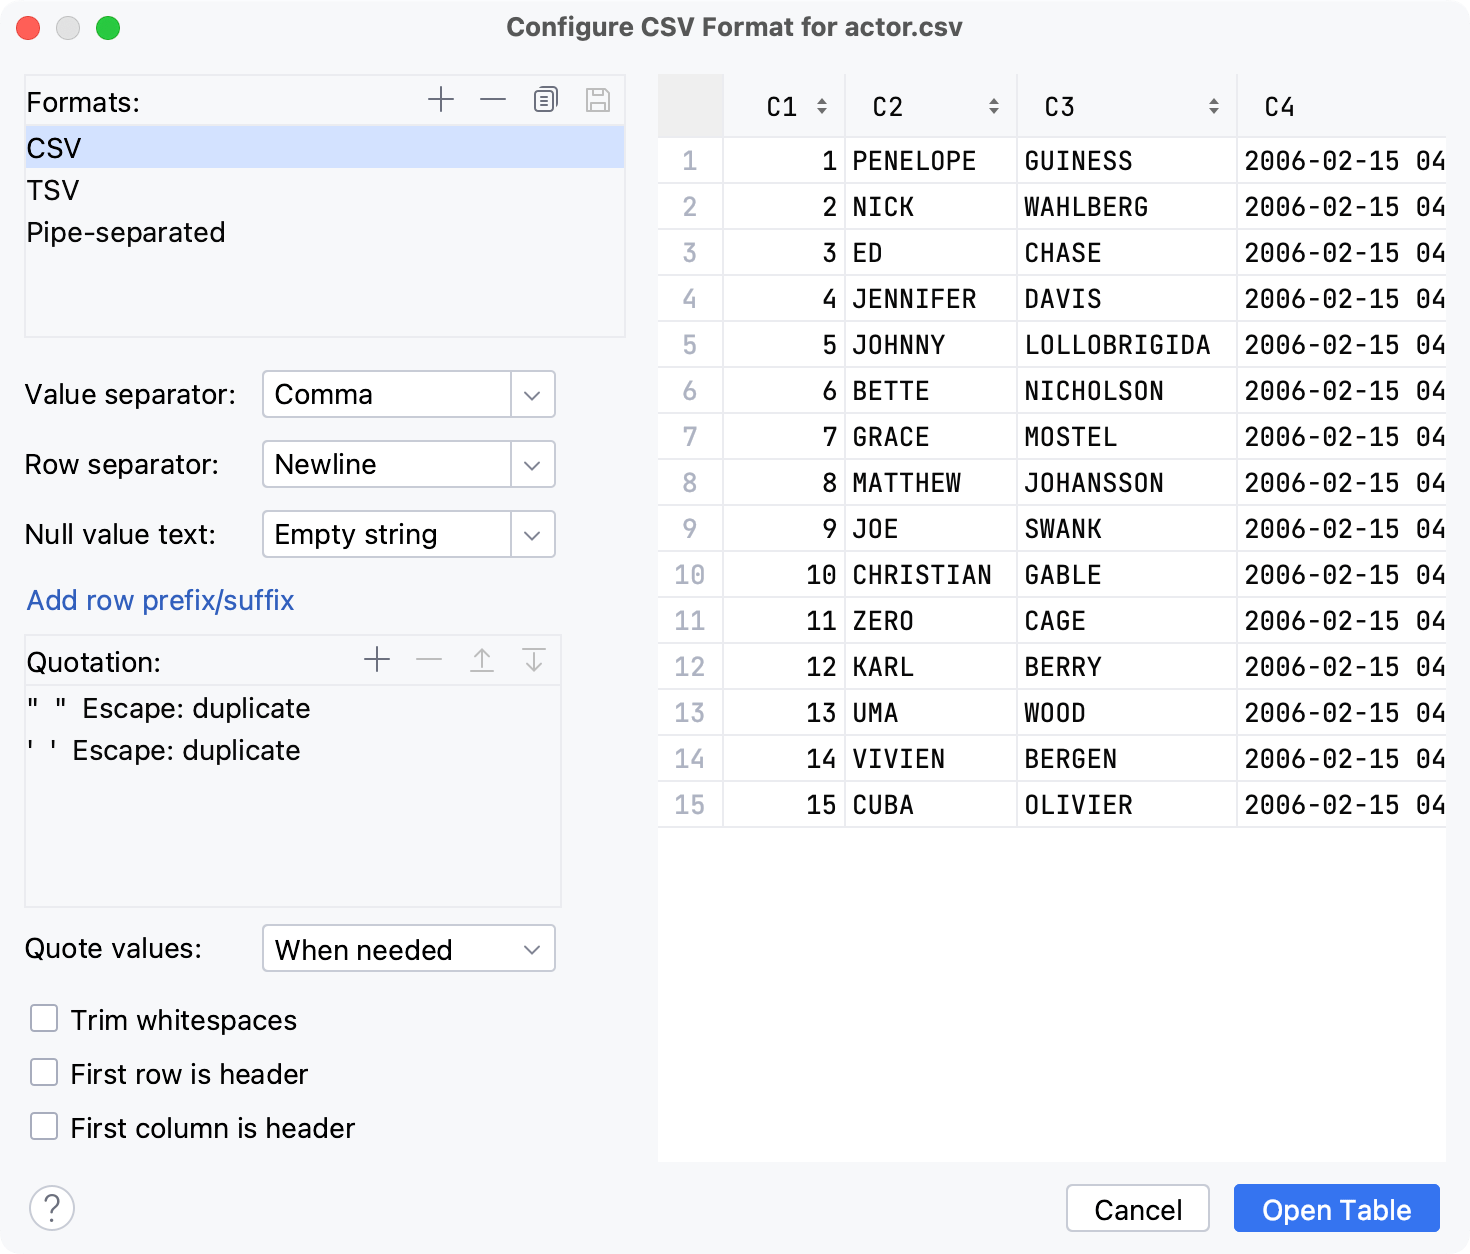The width and height of the screenshot is (1470, 1254).
Task: Duplicate the CSV format via the copy icon
Action: coord(545,99)
